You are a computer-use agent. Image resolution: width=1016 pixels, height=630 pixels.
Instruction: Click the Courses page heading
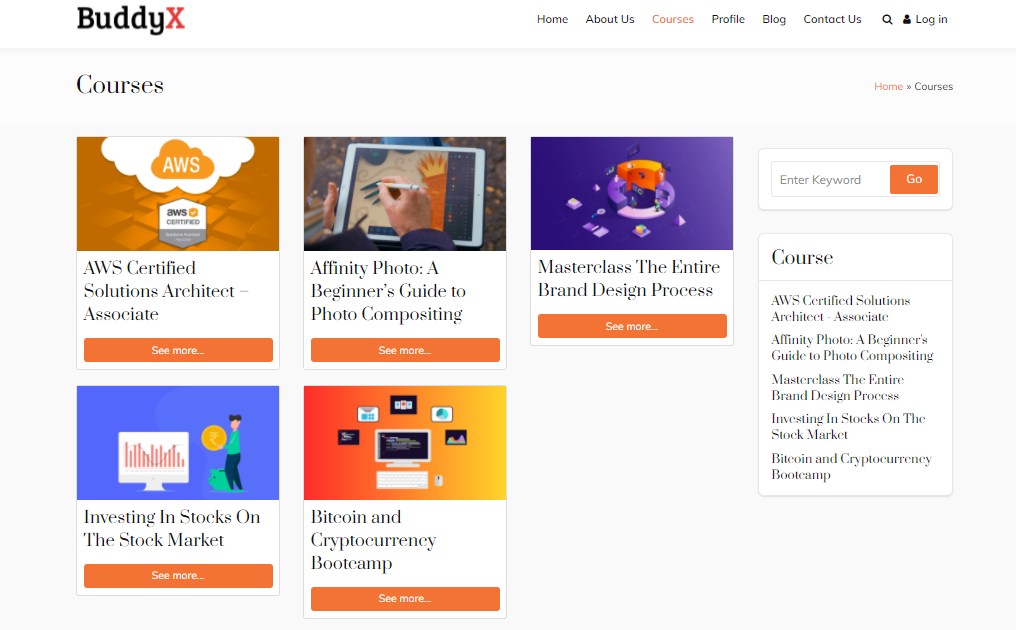(120, 85)
